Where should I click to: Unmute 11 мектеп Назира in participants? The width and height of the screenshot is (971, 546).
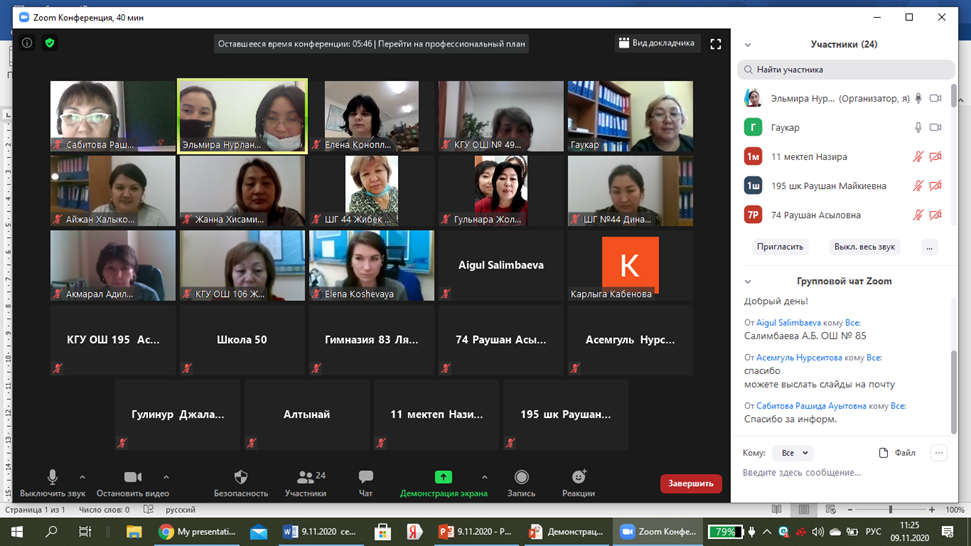918,156
